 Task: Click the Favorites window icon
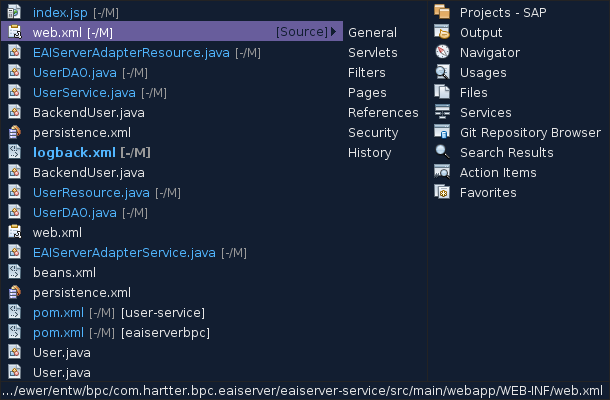tap(442, 192)
